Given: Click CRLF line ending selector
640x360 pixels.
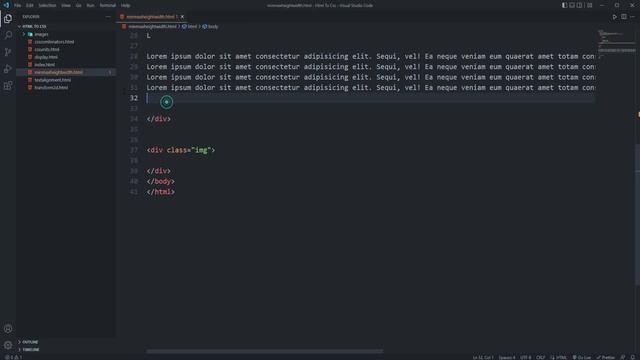Looking at the screenshot, I should [x=540, y=357].
